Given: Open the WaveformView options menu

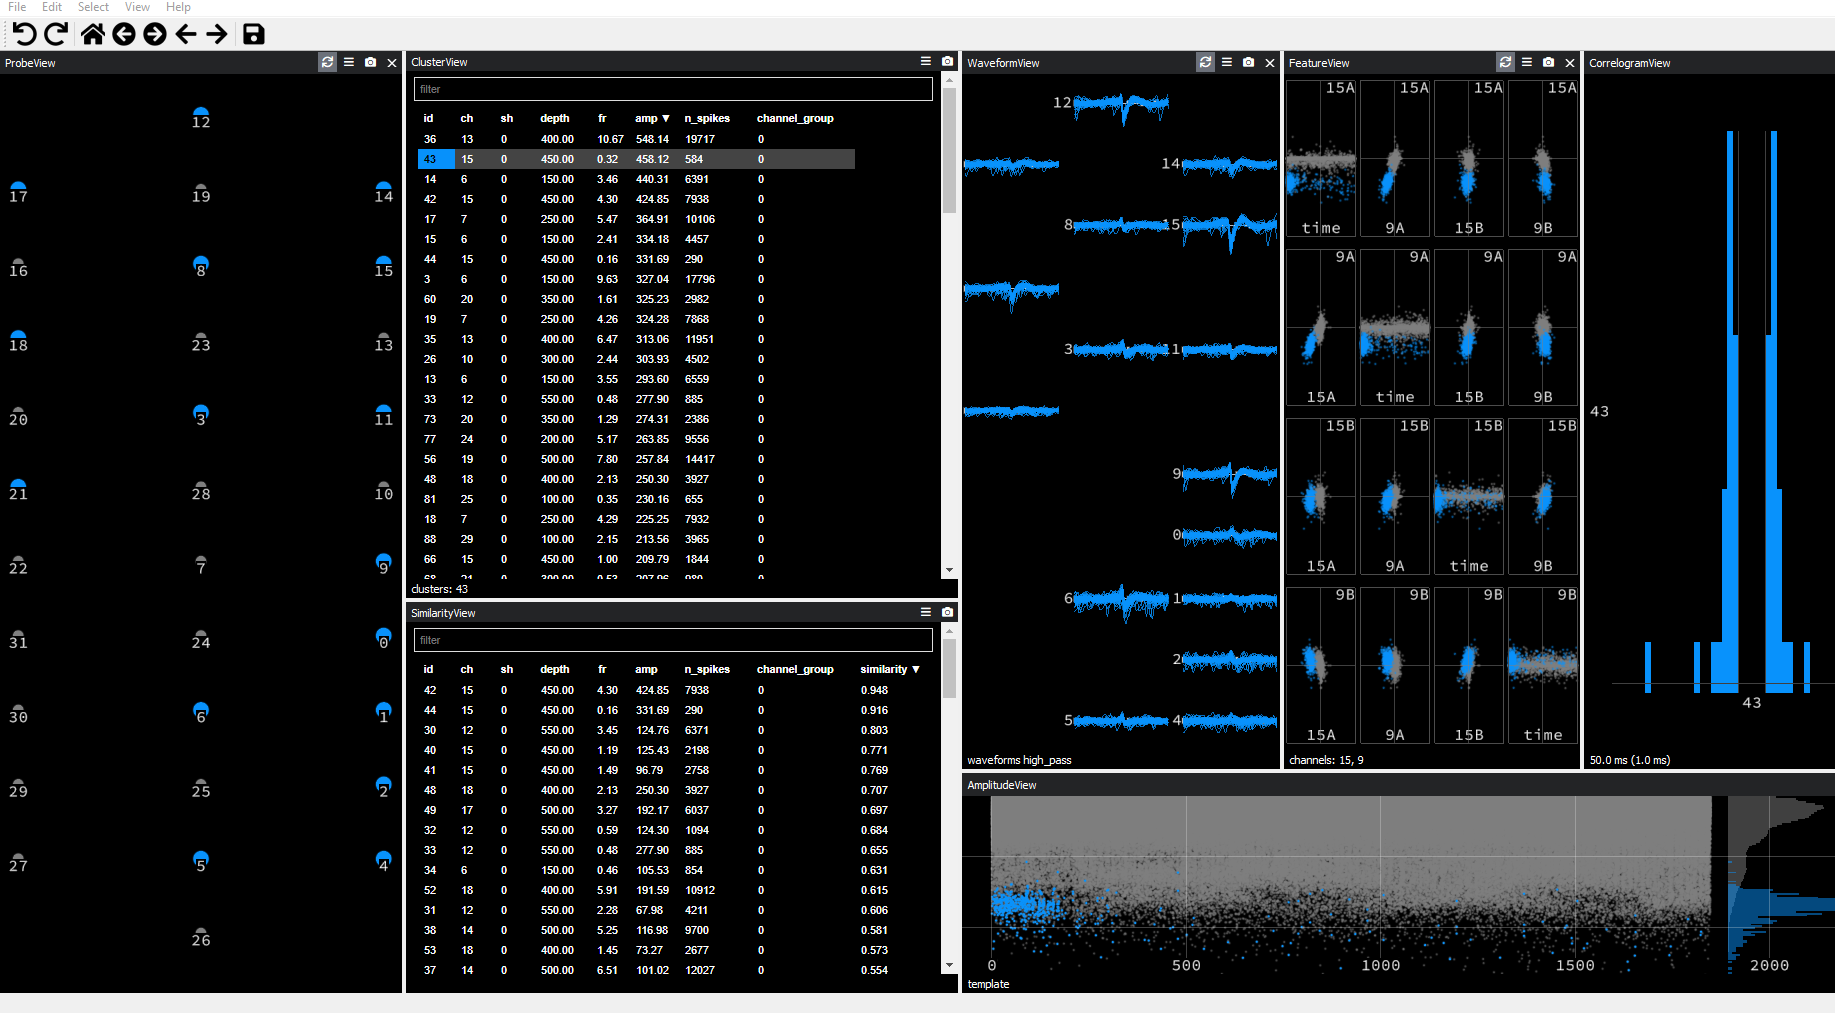Looking at the screenshot, I should coord(1226,62).
